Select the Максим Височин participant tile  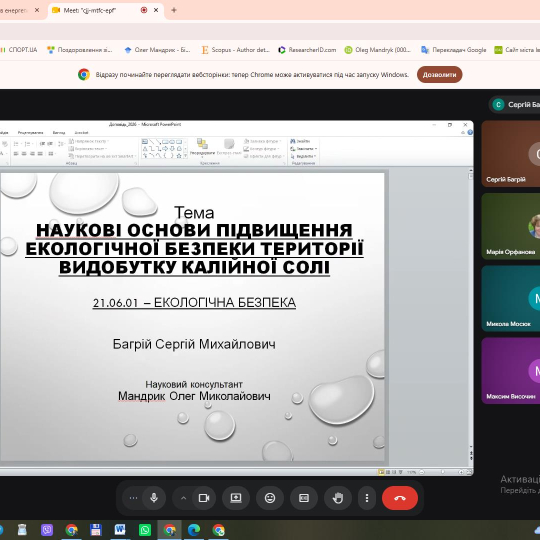(511, 371)
